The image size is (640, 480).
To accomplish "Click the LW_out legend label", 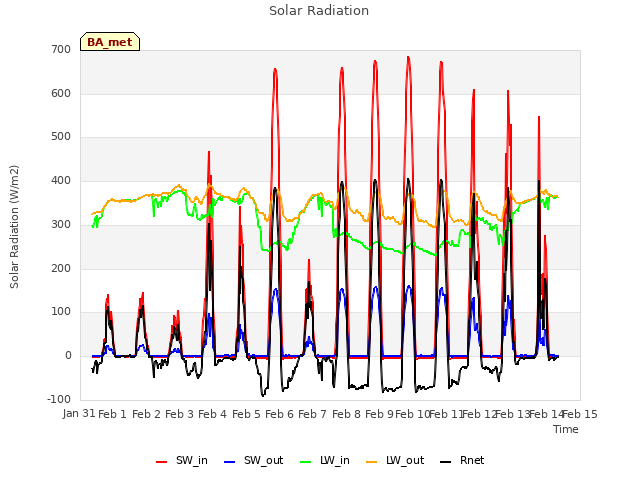I will pos(405,460).
